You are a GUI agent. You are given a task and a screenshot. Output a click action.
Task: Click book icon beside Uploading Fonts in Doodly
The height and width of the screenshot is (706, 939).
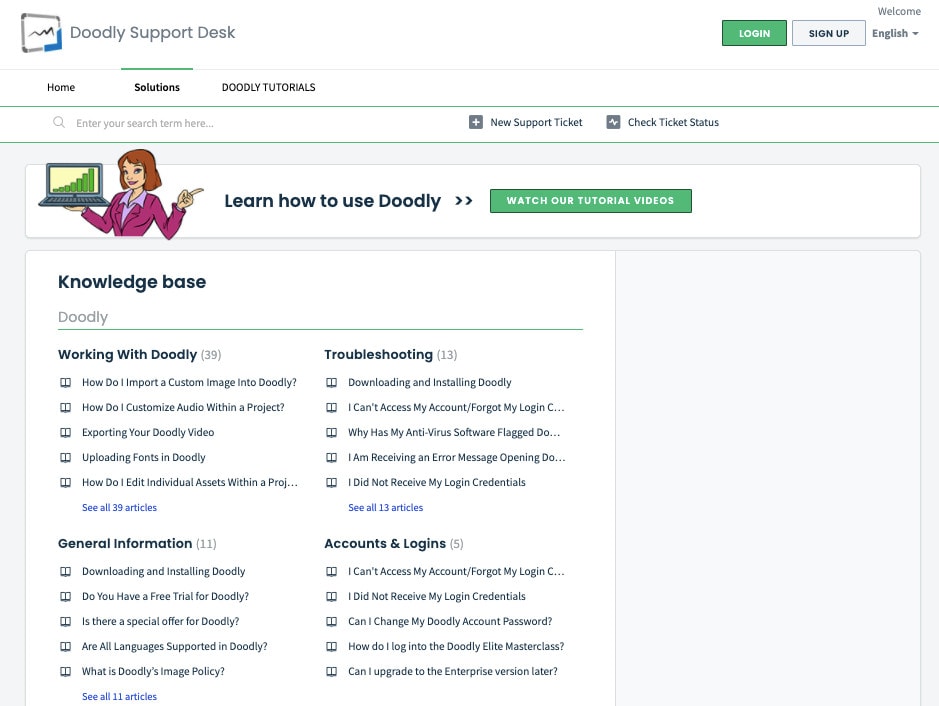pos(65,457)
